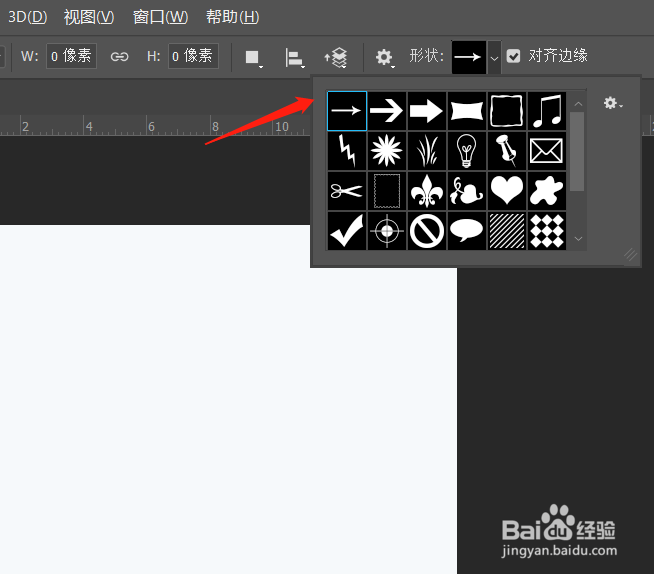
Task: Select the envelope shape preset
Action: [546, 151]
